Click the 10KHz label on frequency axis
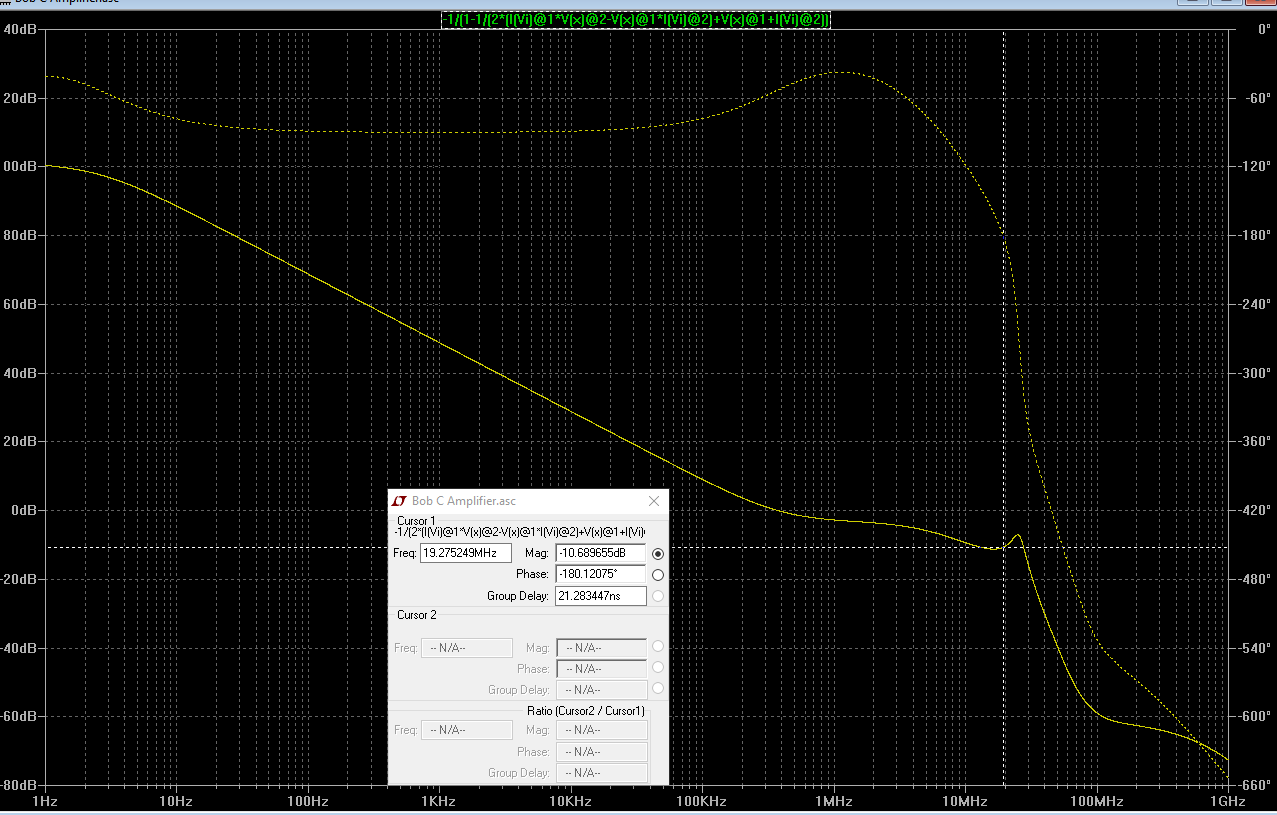1277x815 pixels. 570,802
